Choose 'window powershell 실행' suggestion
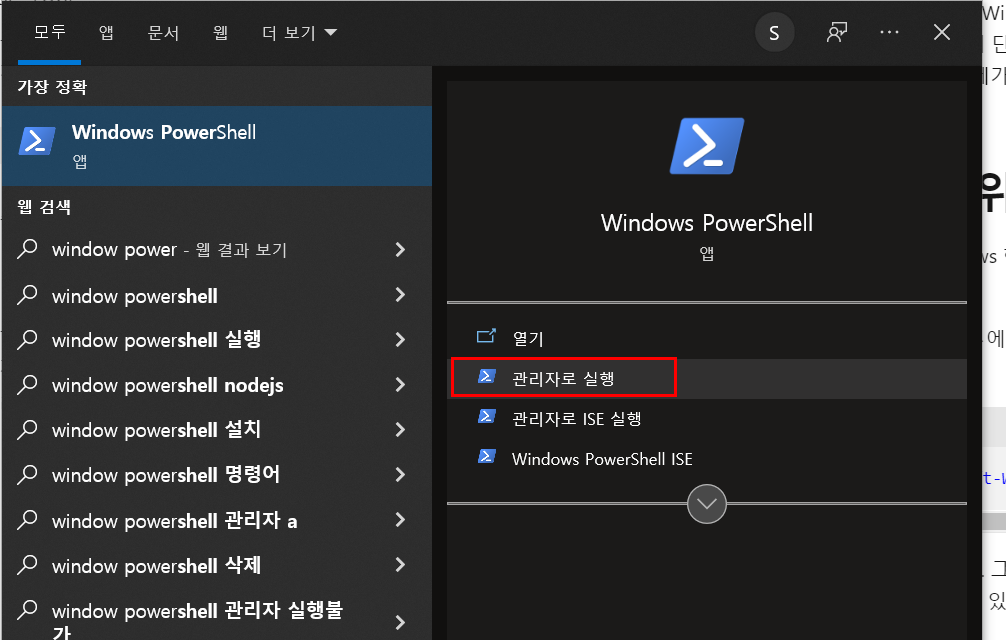Image resolution: width=1006 pixels, height=640 pixels. click(x=157, y=340)
